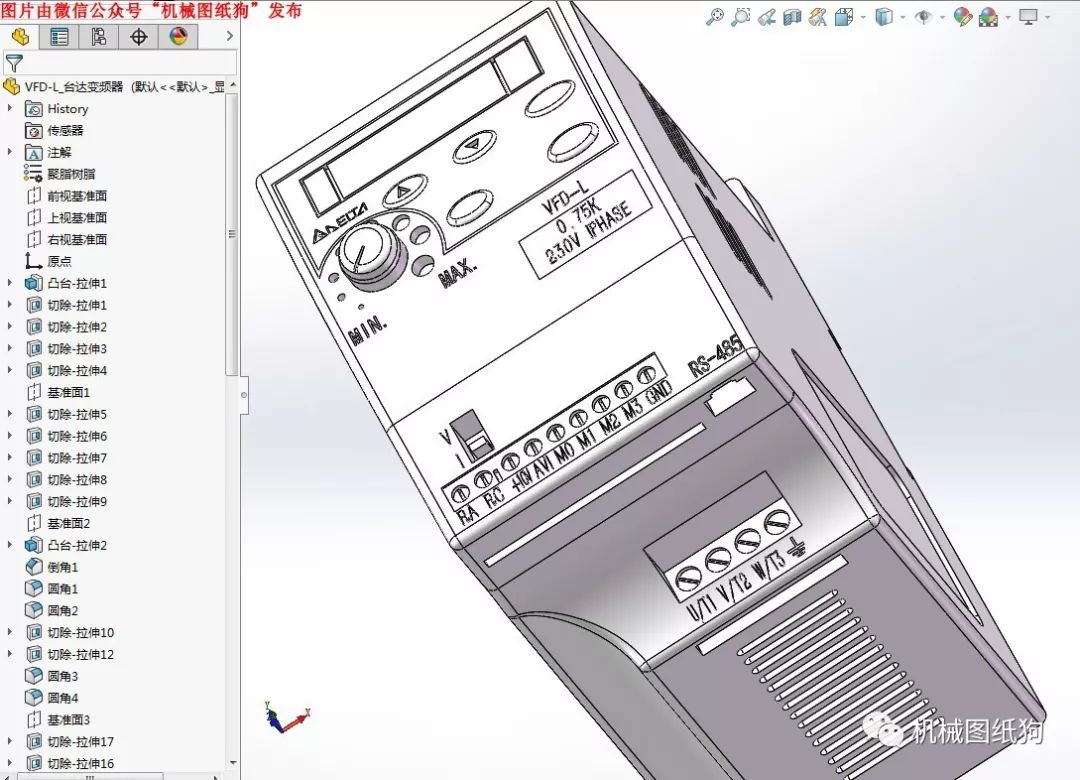Select the 切除-拉伸7 feature

pos(66,458)
